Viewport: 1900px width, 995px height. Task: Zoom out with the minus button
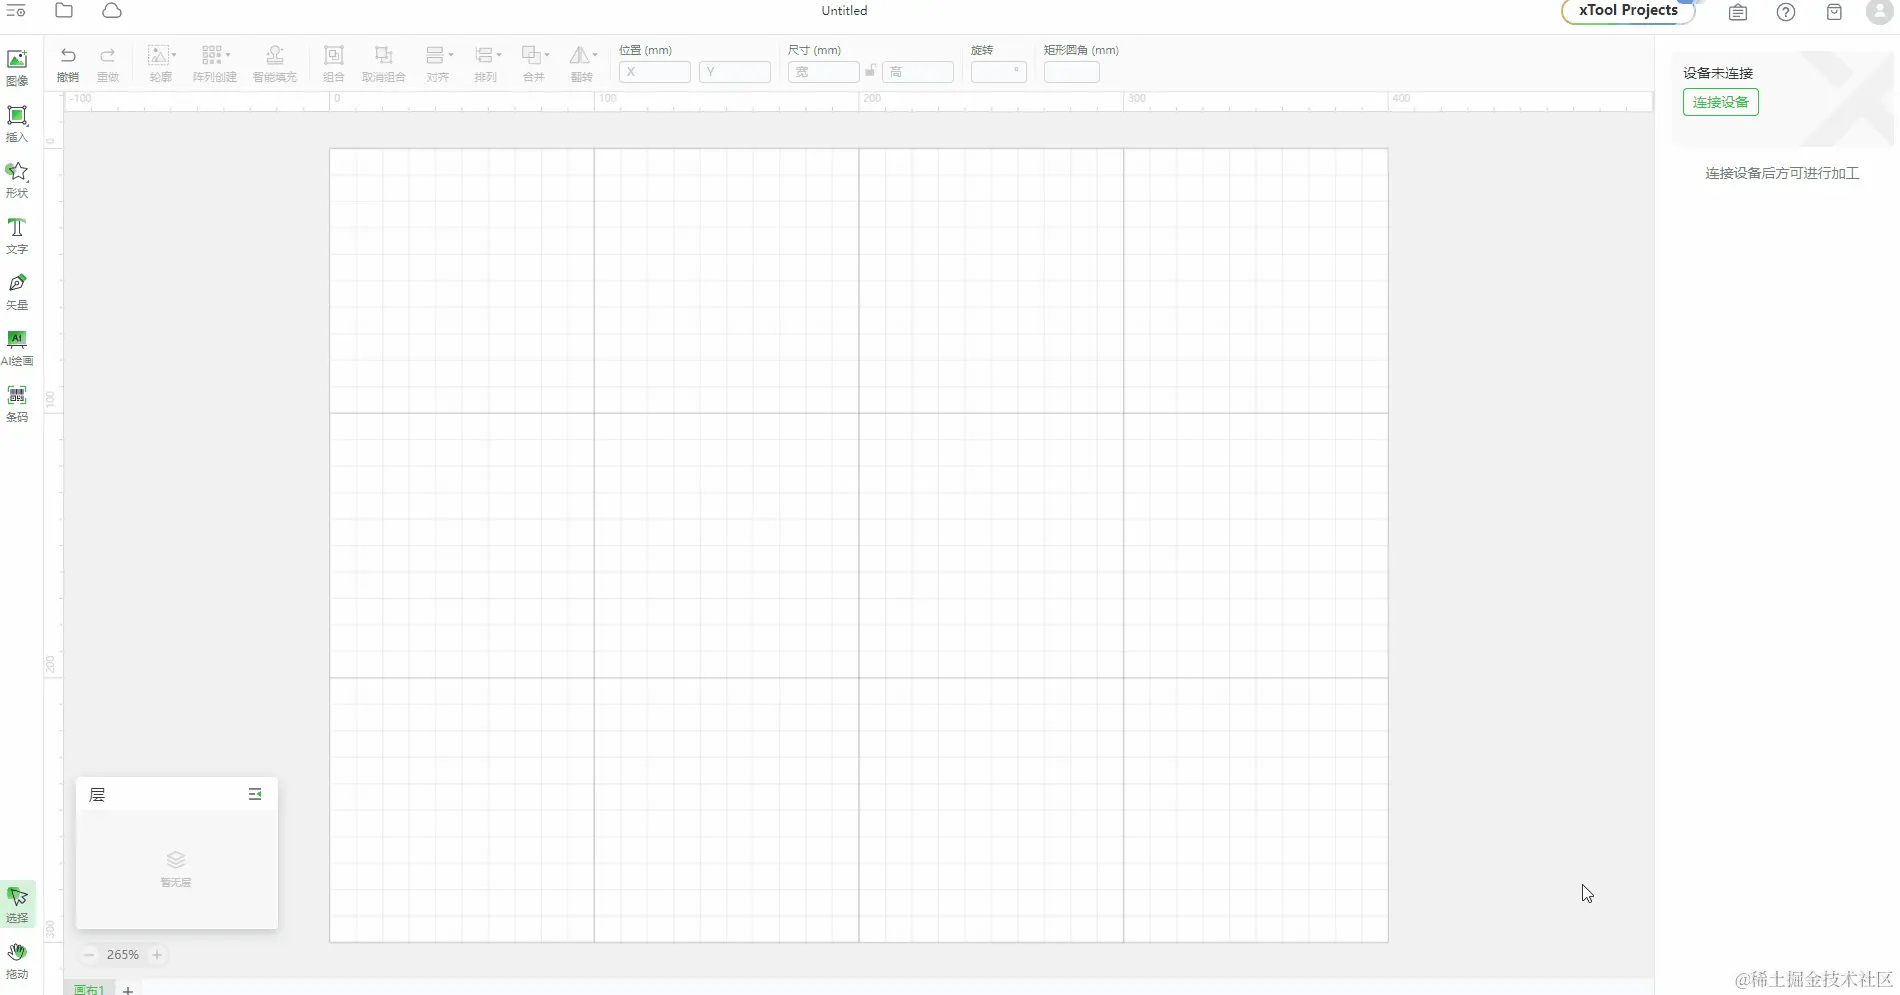89,955
